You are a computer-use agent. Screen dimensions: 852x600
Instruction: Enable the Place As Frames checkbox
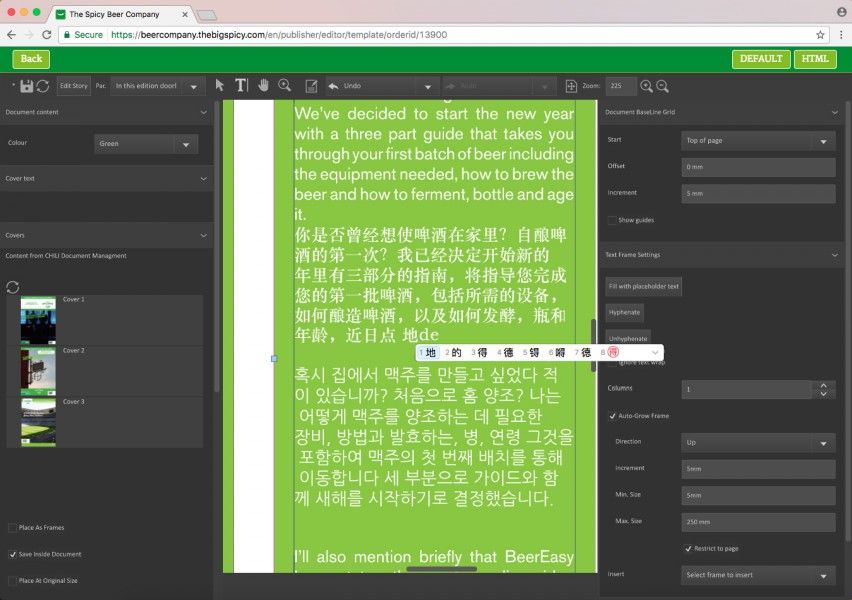coord(12,527)
